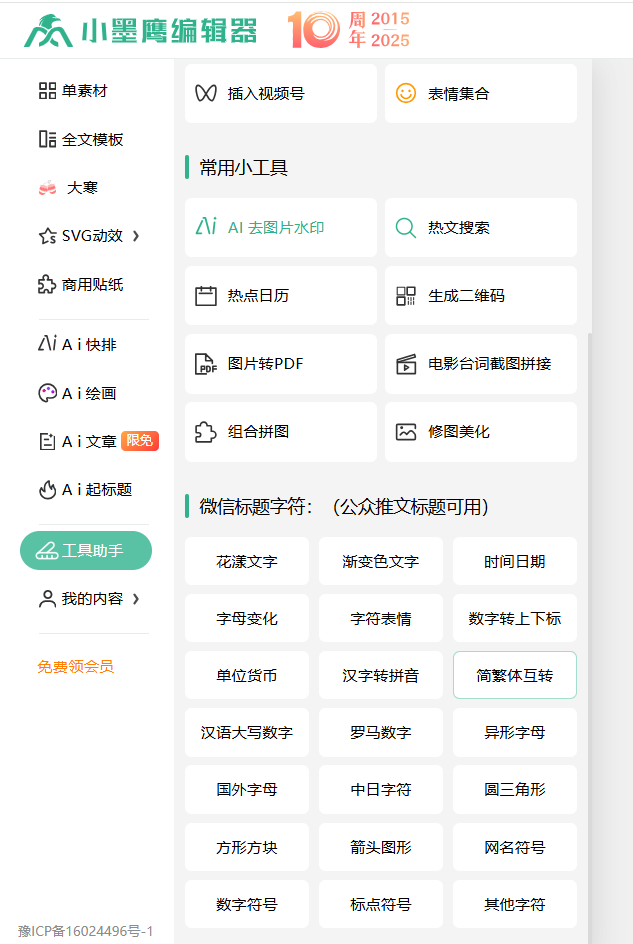Image resolution: width=633 pixels, height=944 pixels.
Task: Click the Ai快排 icon in the sidebar
Action: coord(48,344)
